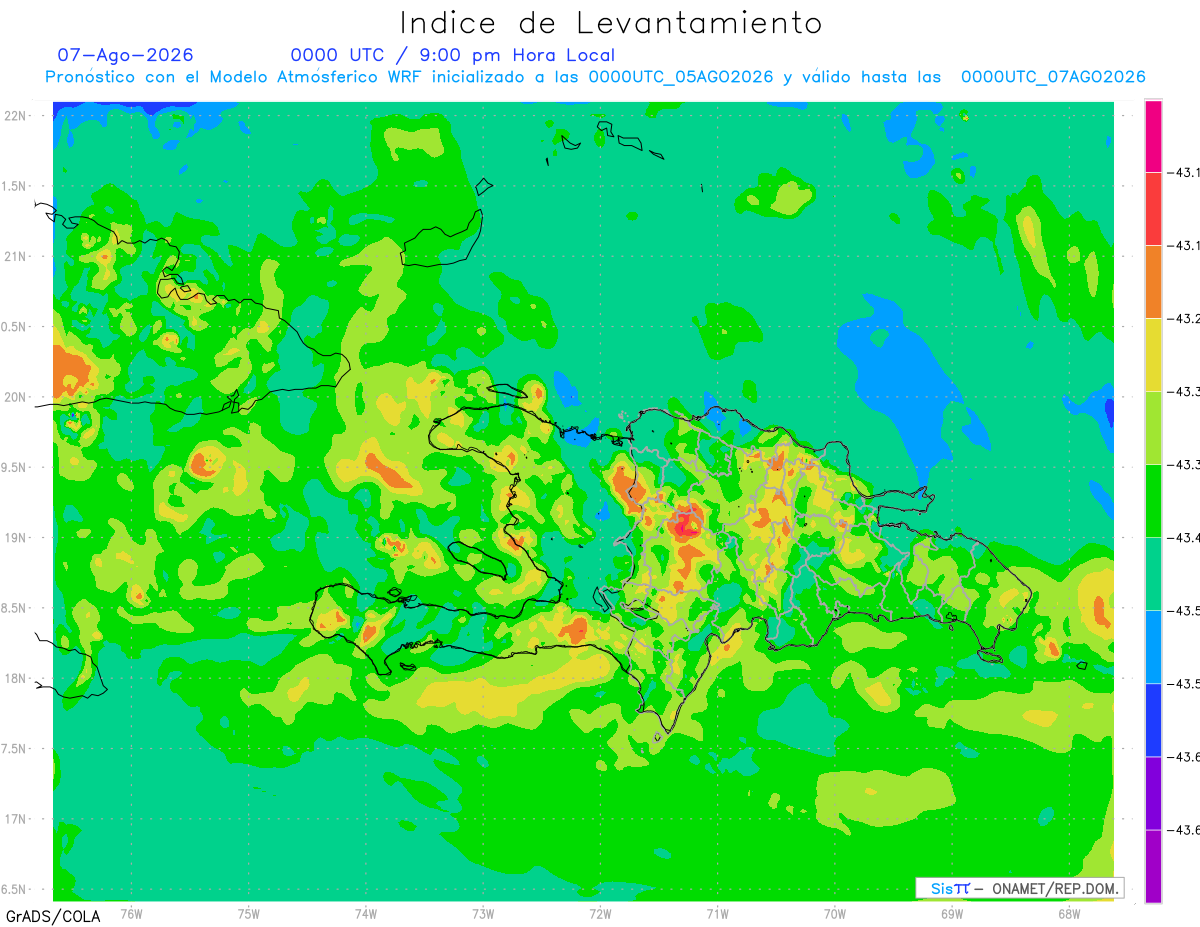Click the '68W' longitude label
The width and height of the screenshot is (1200, 927).
1069,914
